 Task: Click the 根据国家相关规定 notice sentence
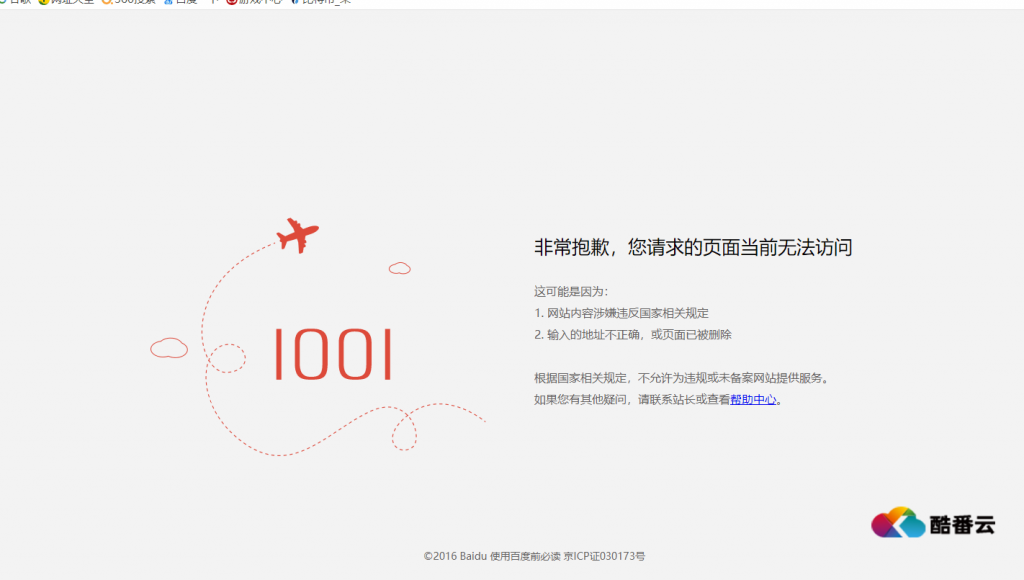coord(682,378)
